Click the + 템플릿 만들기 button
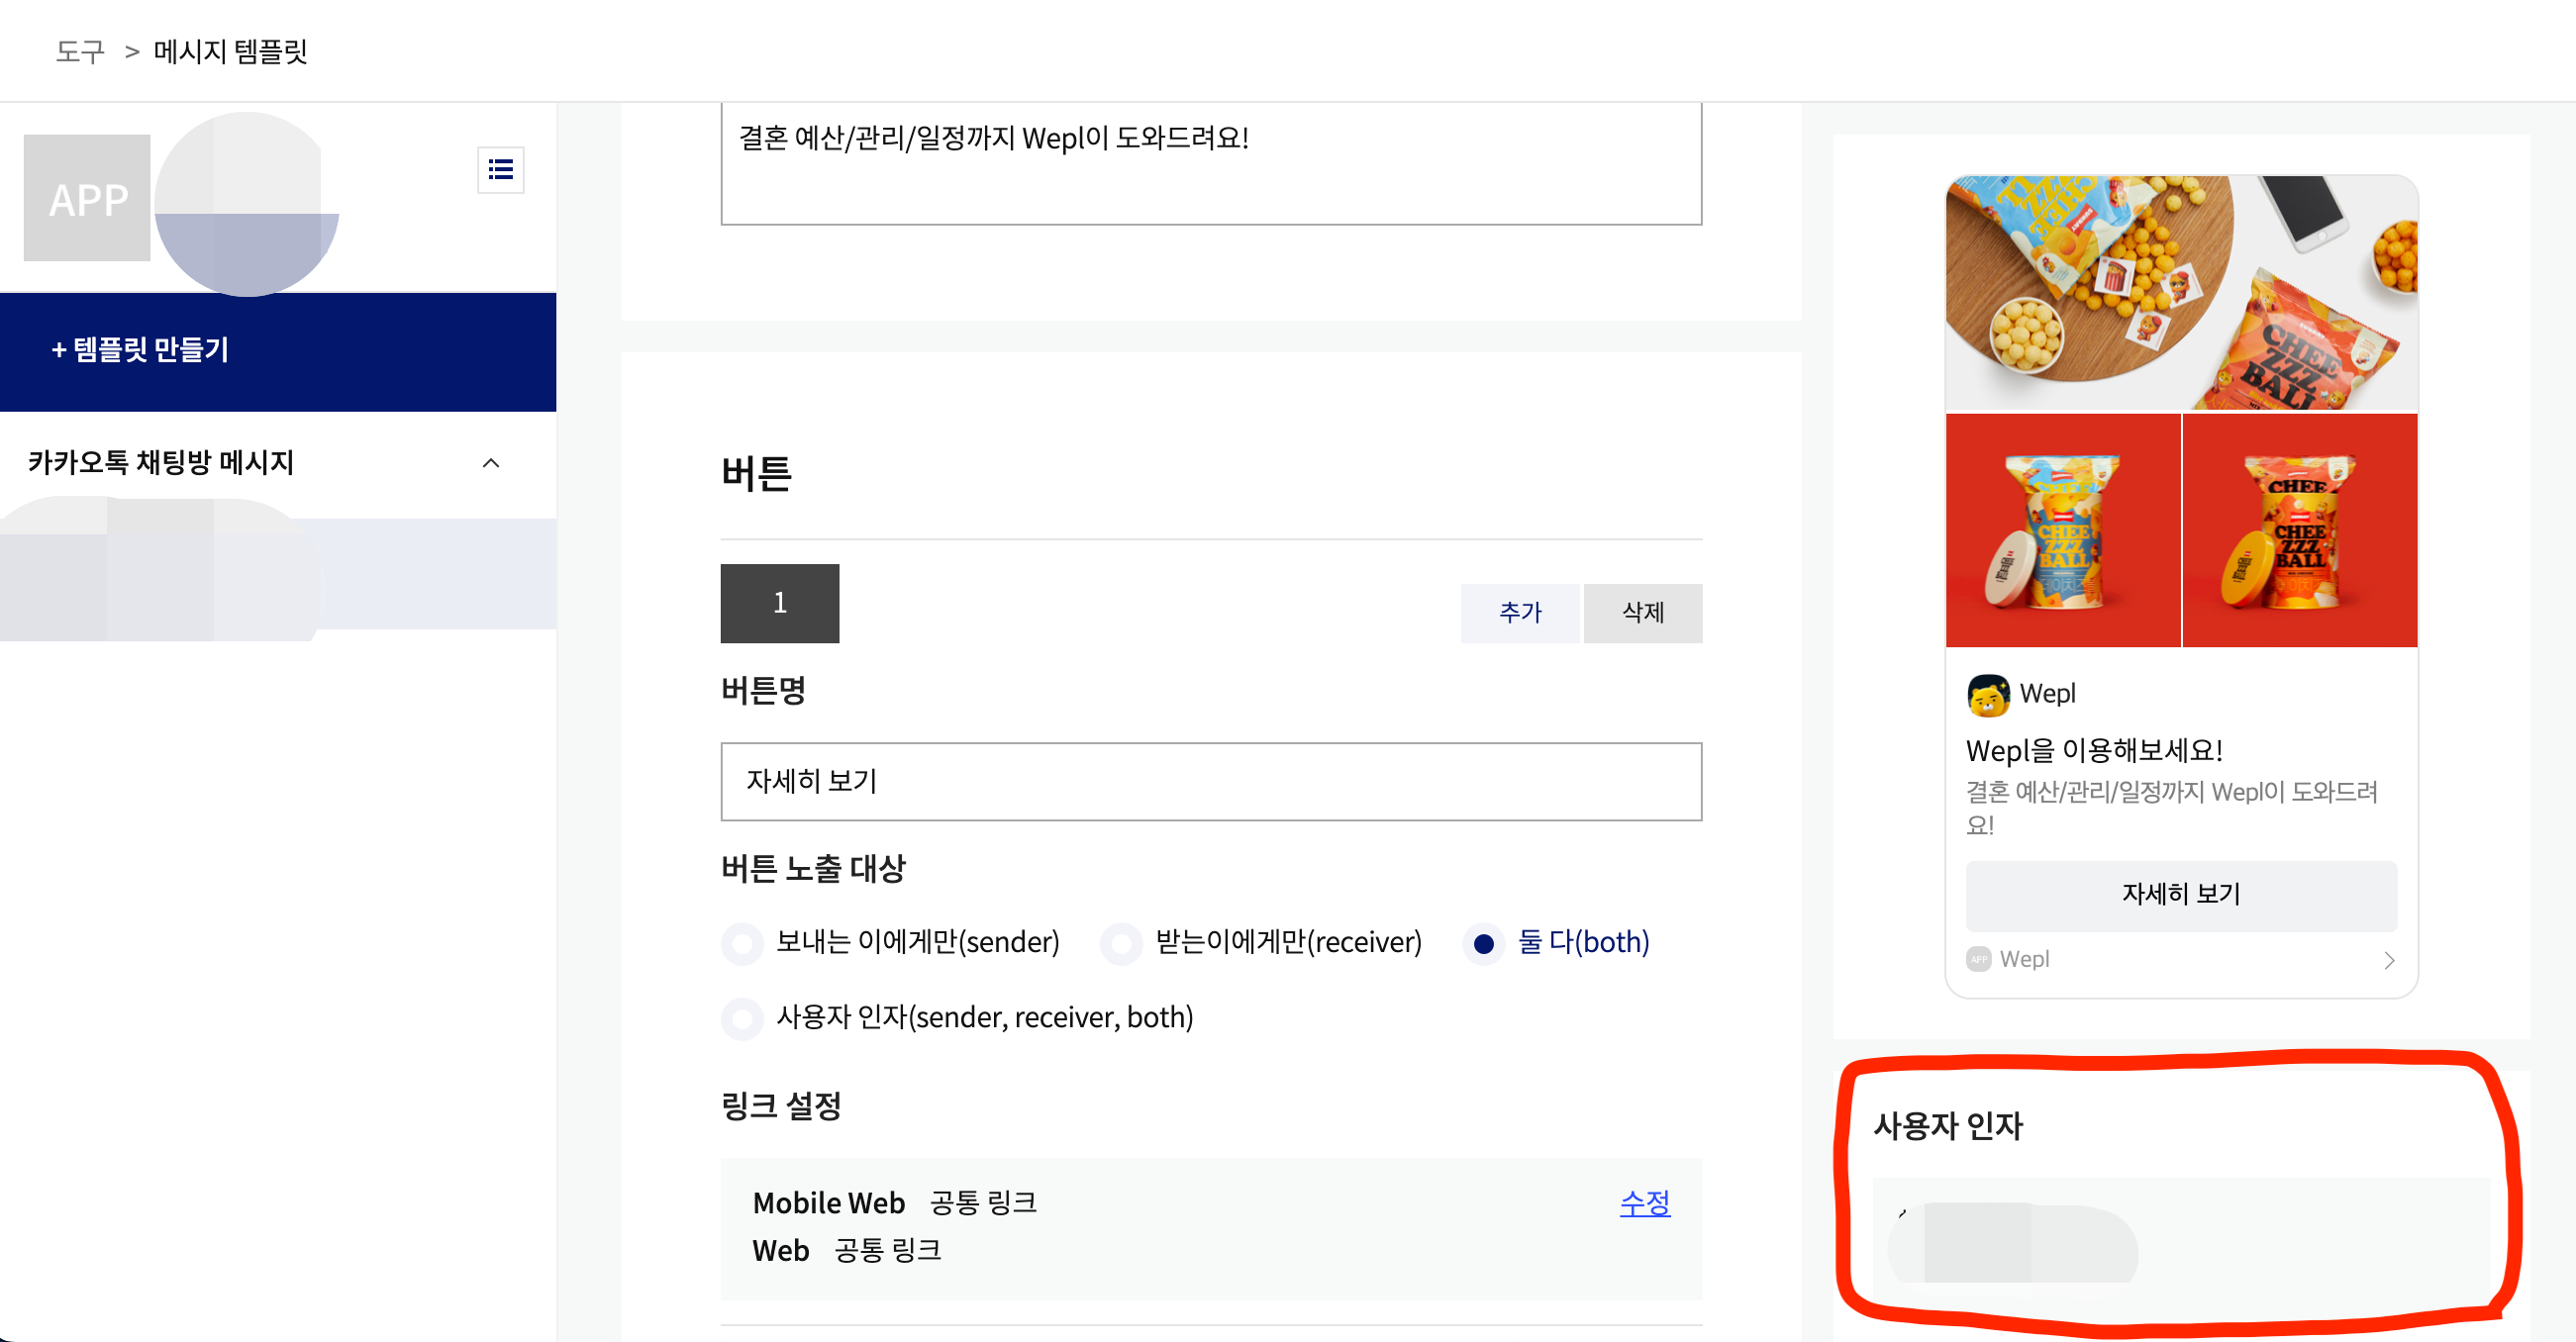This screenshot has width=2576, height=1342. coord(140,350)
